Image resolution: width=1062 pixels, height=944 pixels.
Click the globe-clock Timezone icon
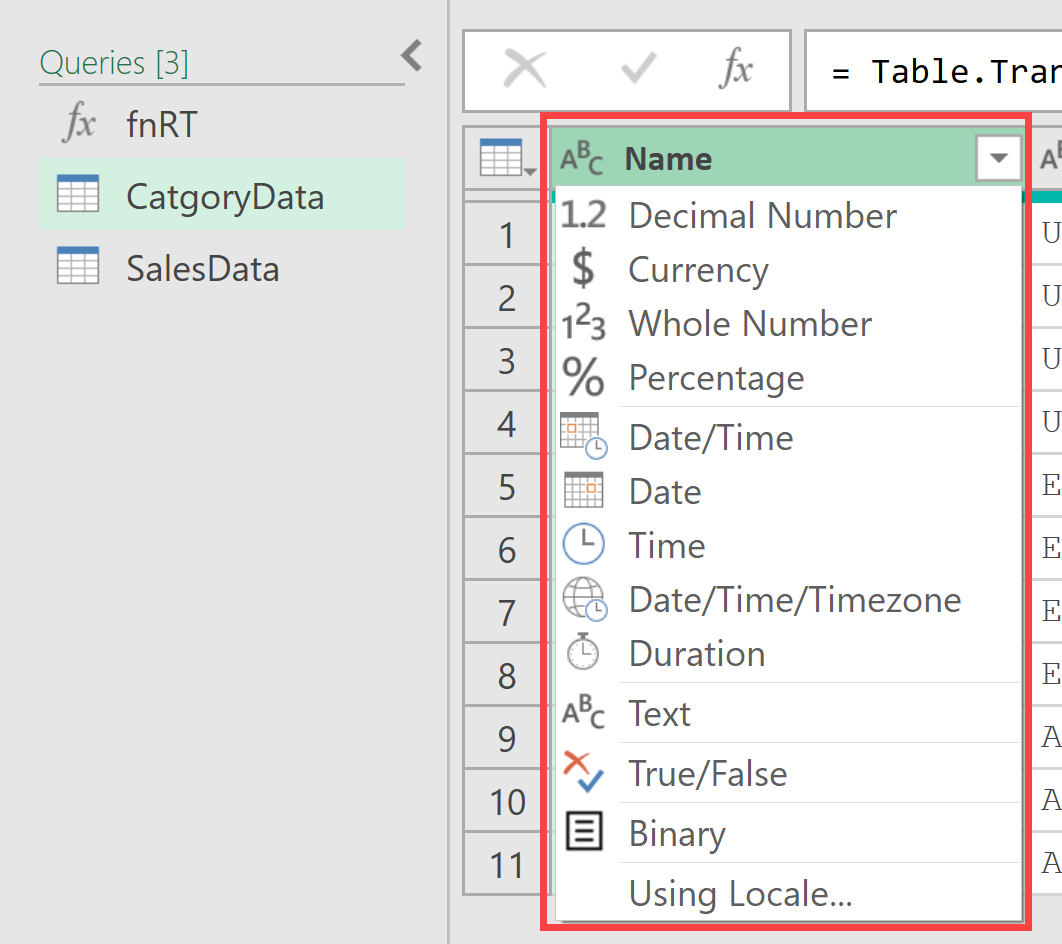pos(585,599)
